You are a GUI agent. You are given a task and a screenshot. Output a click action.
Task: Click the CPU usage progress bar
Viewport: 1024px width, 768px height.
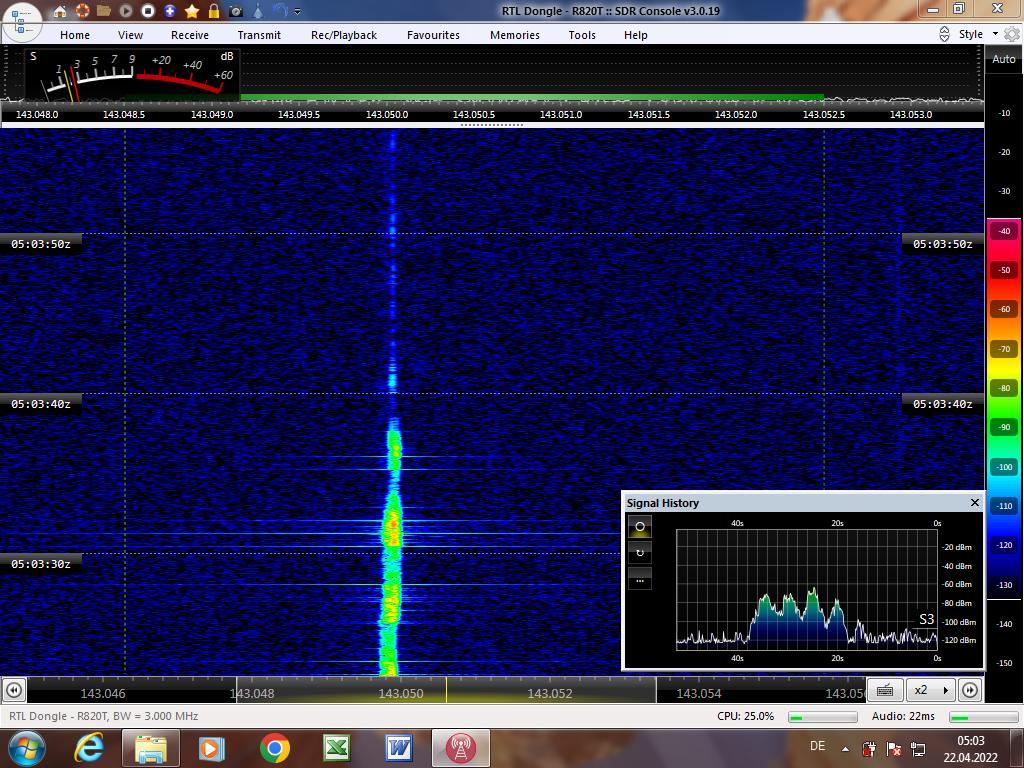[823, 717]
